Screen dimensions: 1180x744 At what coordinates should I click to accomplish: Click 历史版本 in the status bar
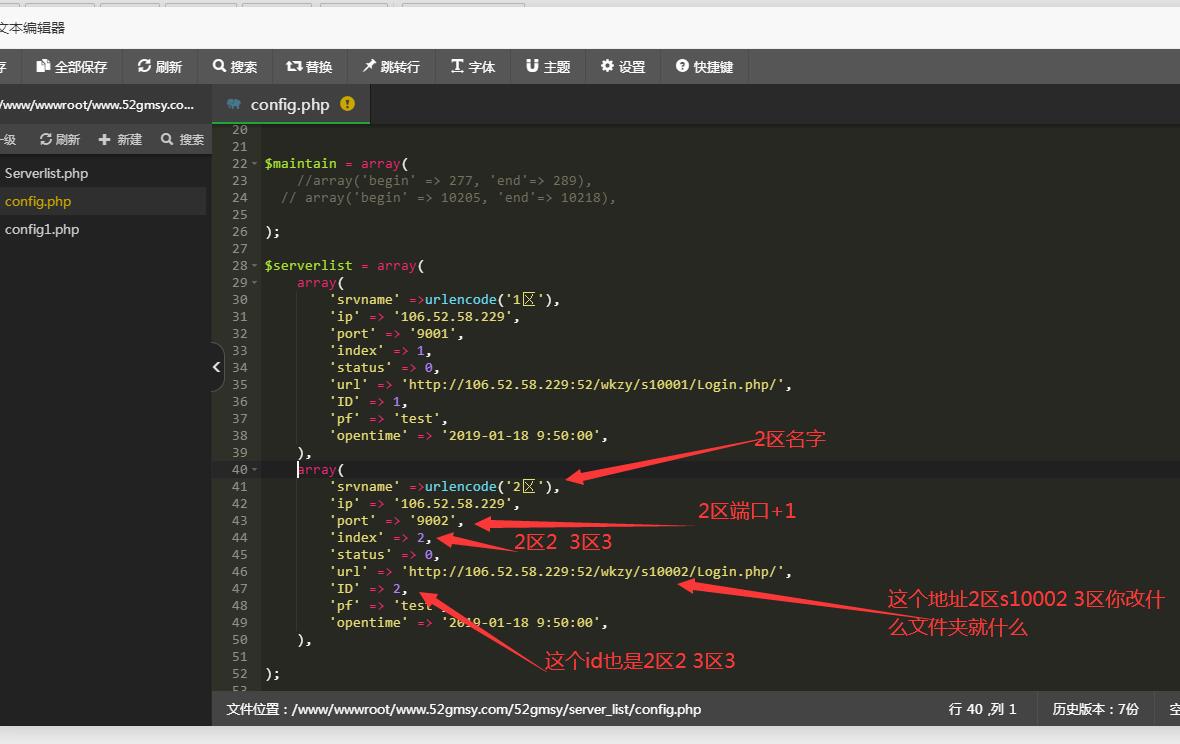(1094, 709)
